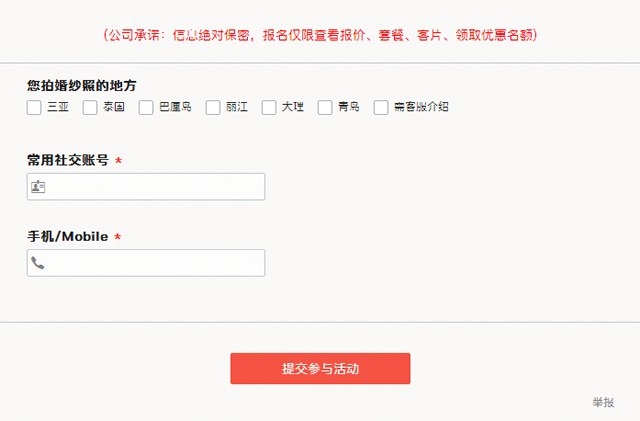Click the red 公司承诺 privacy notice text

320,35
